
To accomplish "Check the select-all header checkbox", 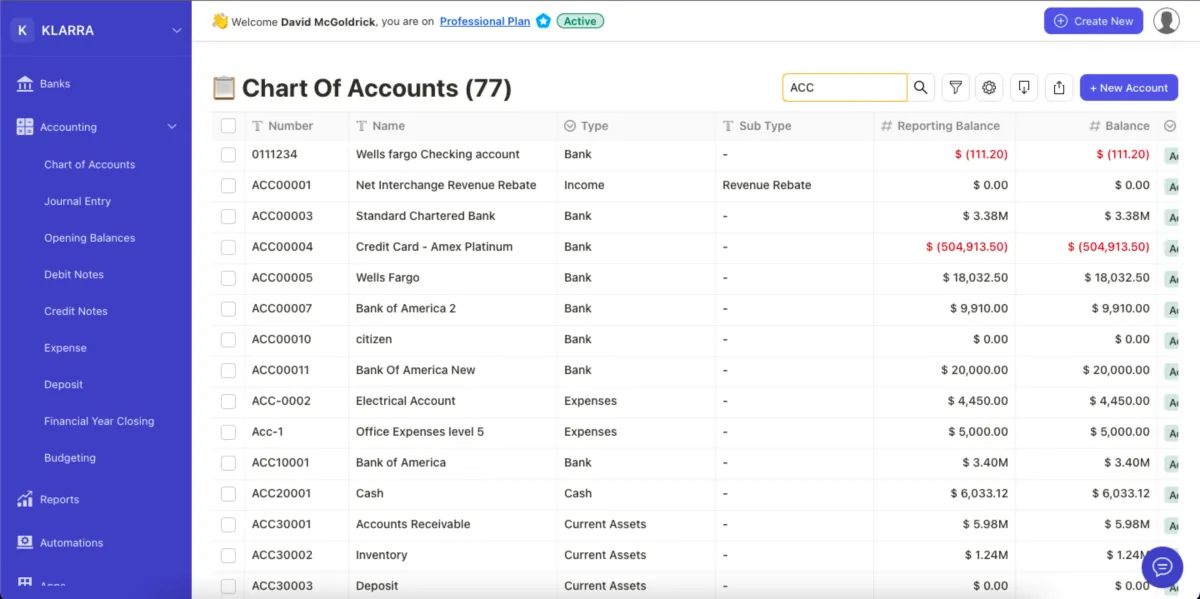I will tap(228, 126).
